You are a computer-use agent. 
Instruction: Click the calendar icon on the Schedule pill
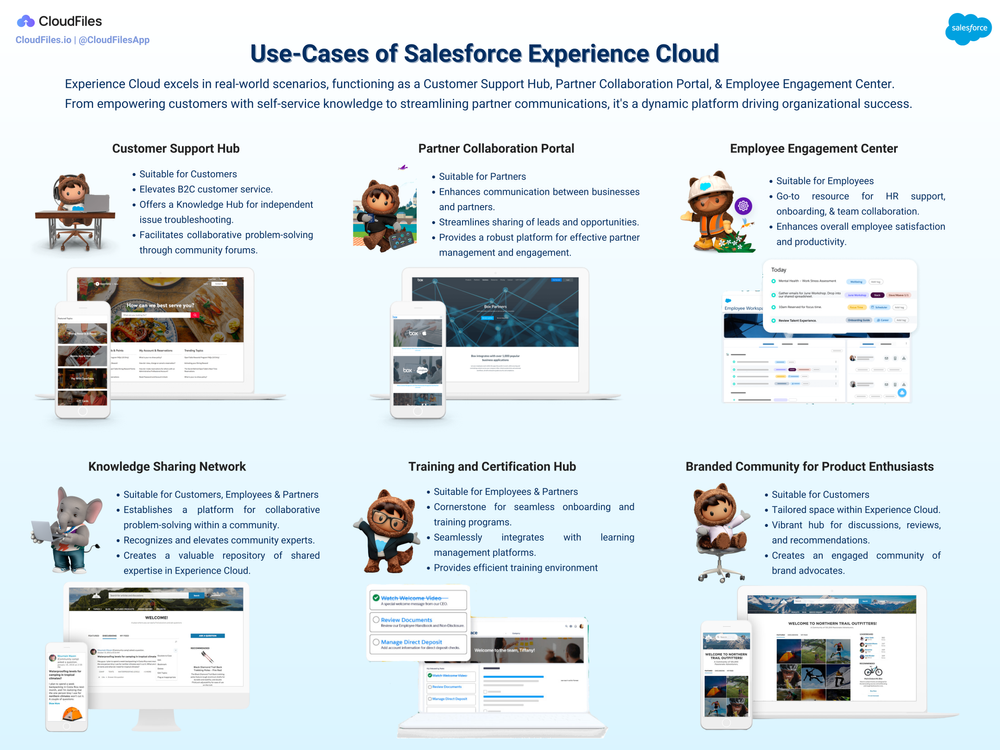[x=872, y=307]
